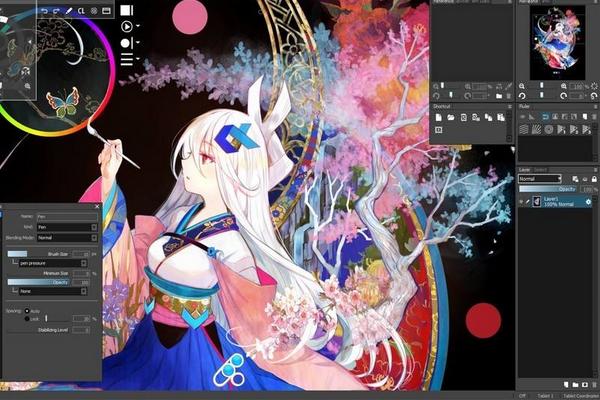The width and height of the screenshot is (600, 400).
Task: Select the parallel lines snap in the Ruler panel
Action: coord(523,130)
